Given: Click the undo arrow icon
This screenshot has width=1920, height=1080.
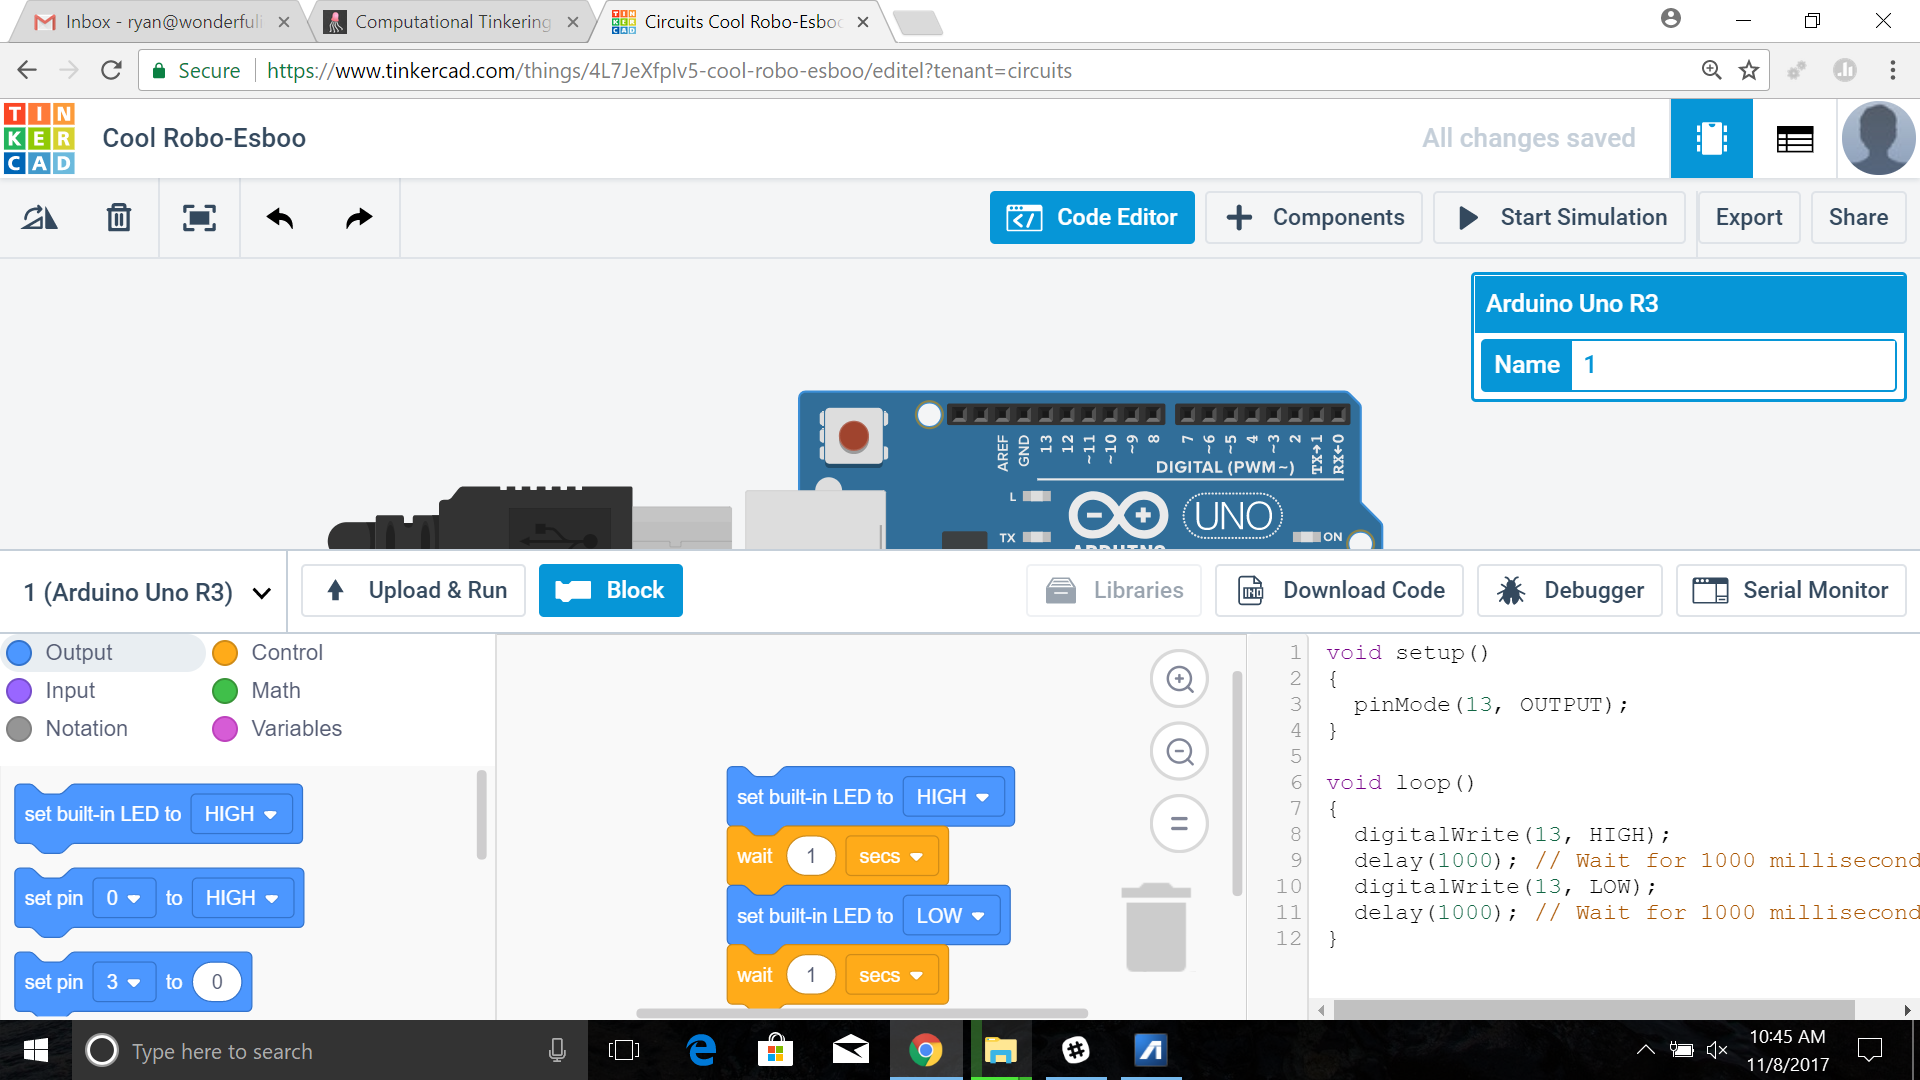Looking at the screenshot, I should tap(280, 217).
